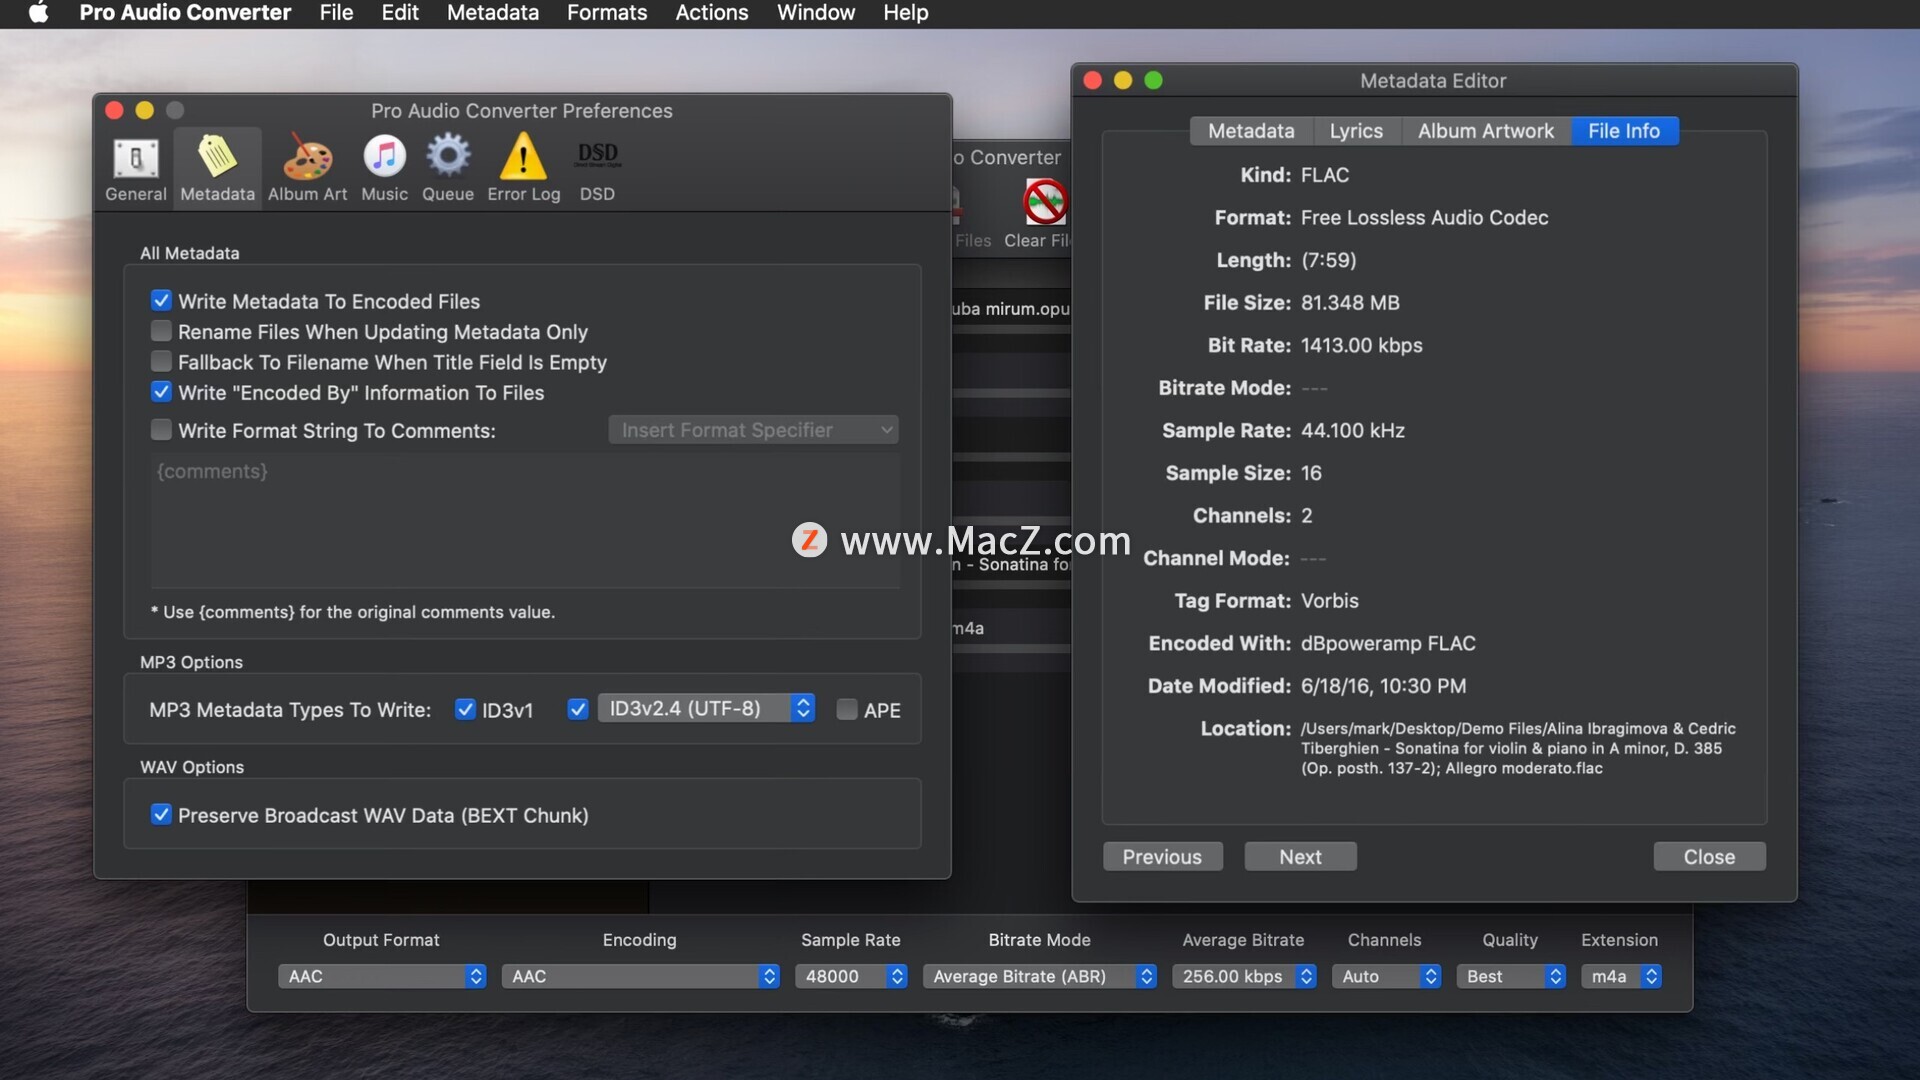Screen dimensions: 1920x1080
Task: Open Channels Auto dropdown
Action: tap(1386, 976)
